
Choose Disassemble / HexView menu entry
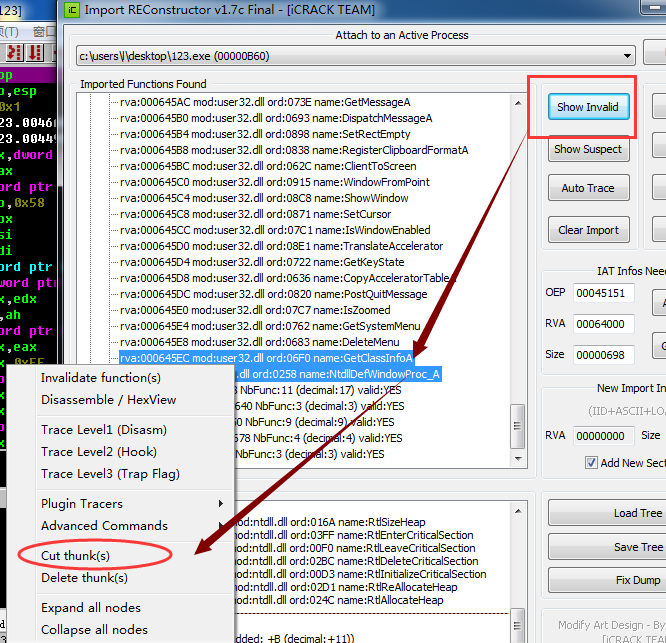click(x=109, y=400)
